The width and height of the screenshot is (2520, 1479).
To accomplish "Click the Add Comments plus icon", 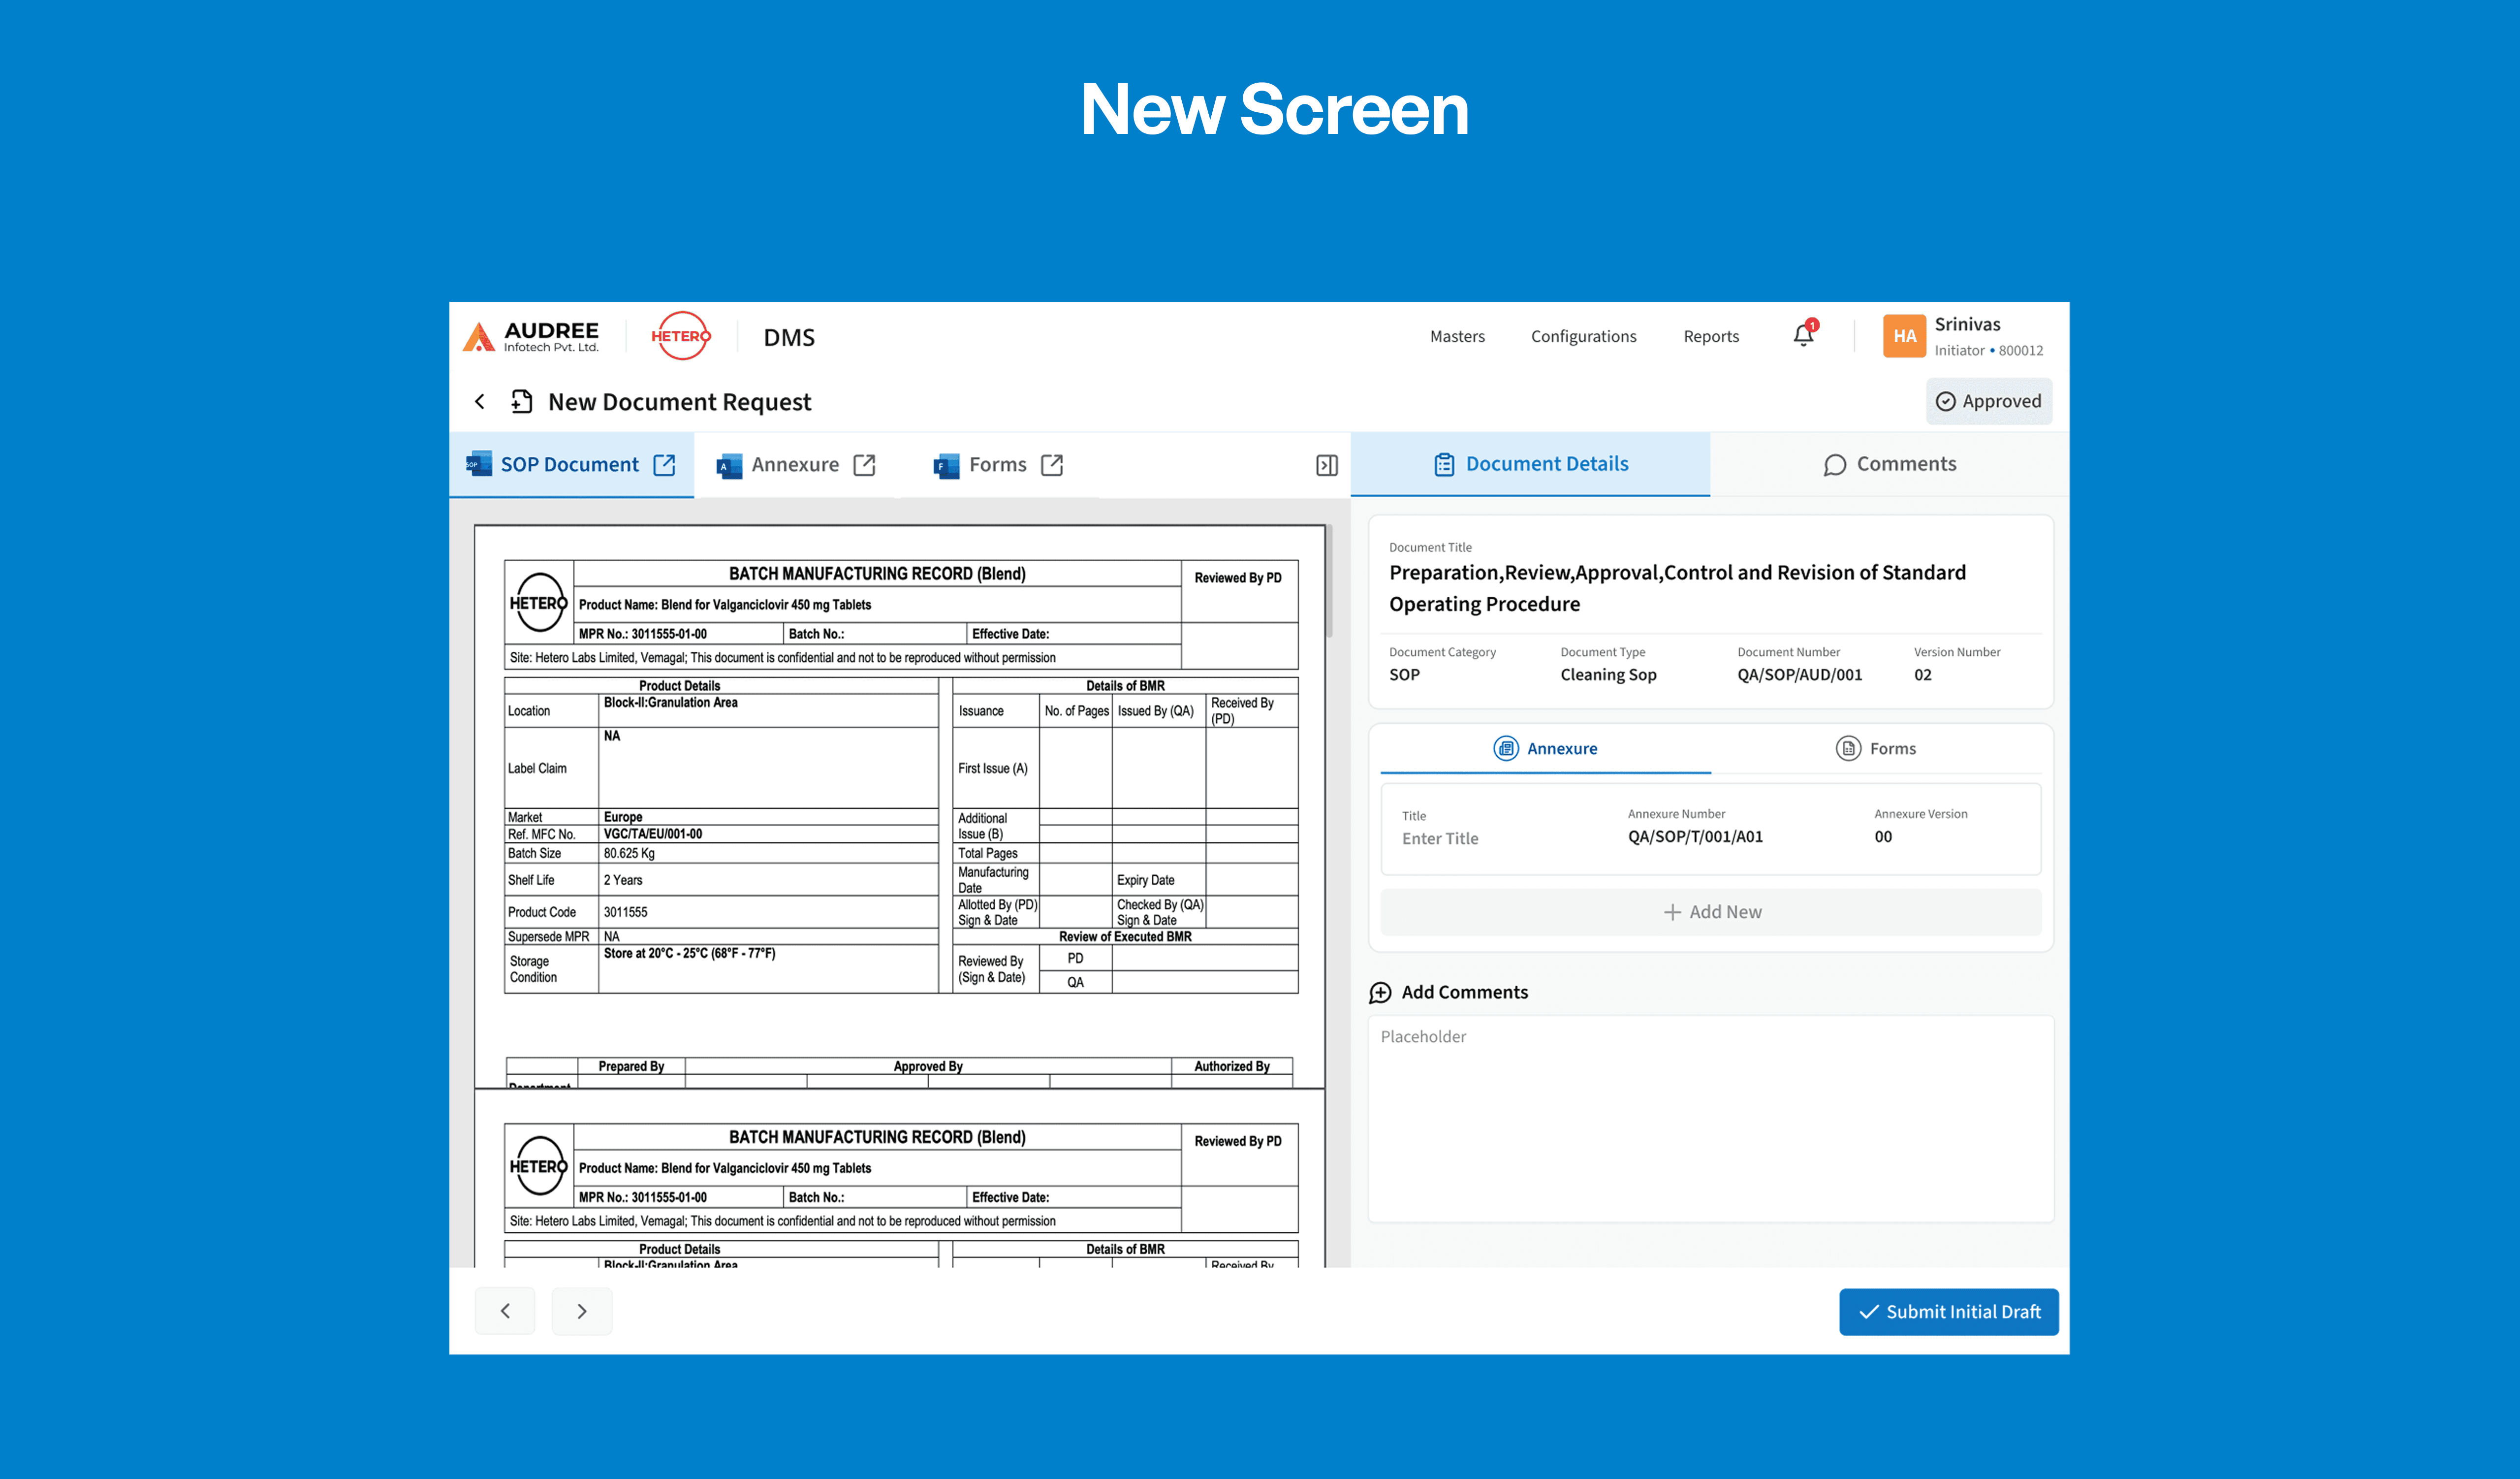I will tap(1380, 992).
